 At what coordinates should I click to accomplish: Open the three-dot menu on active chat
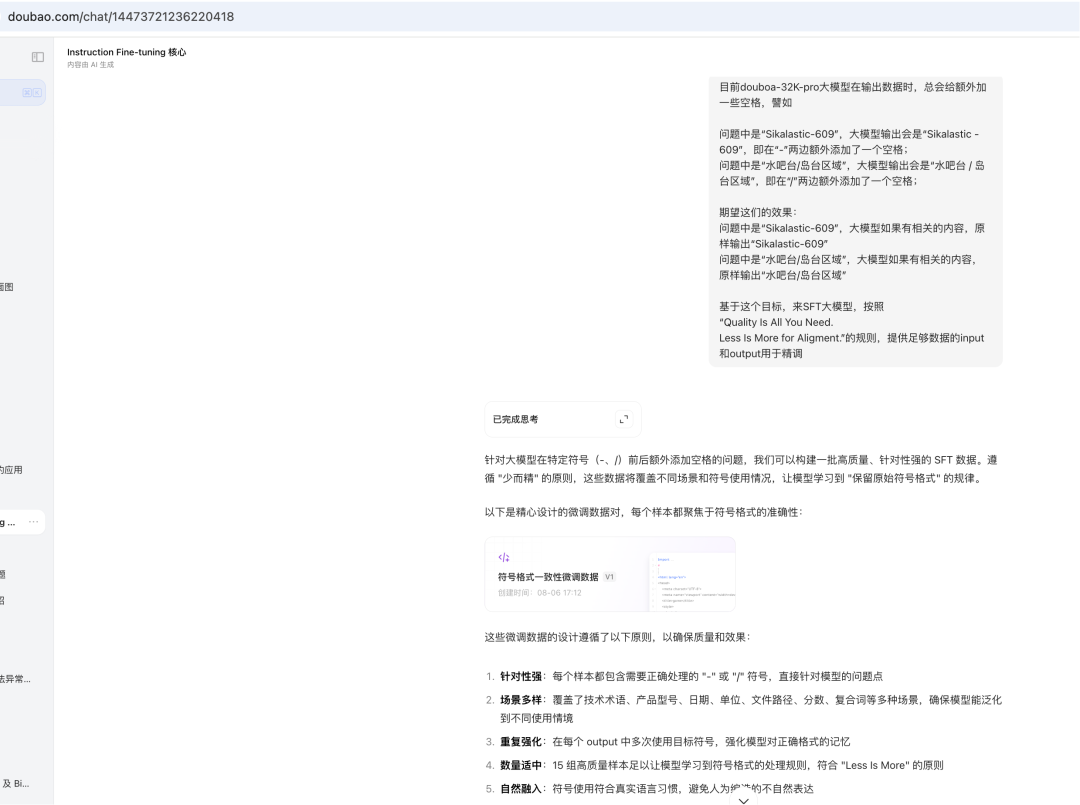click(x=33, y=522)
